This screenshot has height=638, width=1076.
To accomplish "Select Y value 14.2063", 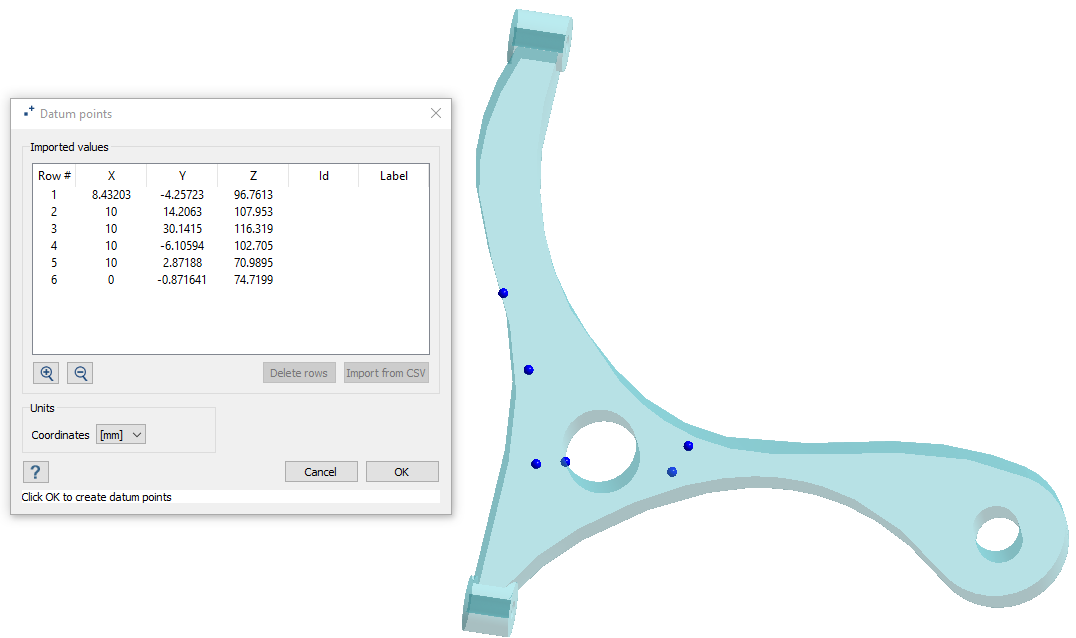I will (182, 212).
